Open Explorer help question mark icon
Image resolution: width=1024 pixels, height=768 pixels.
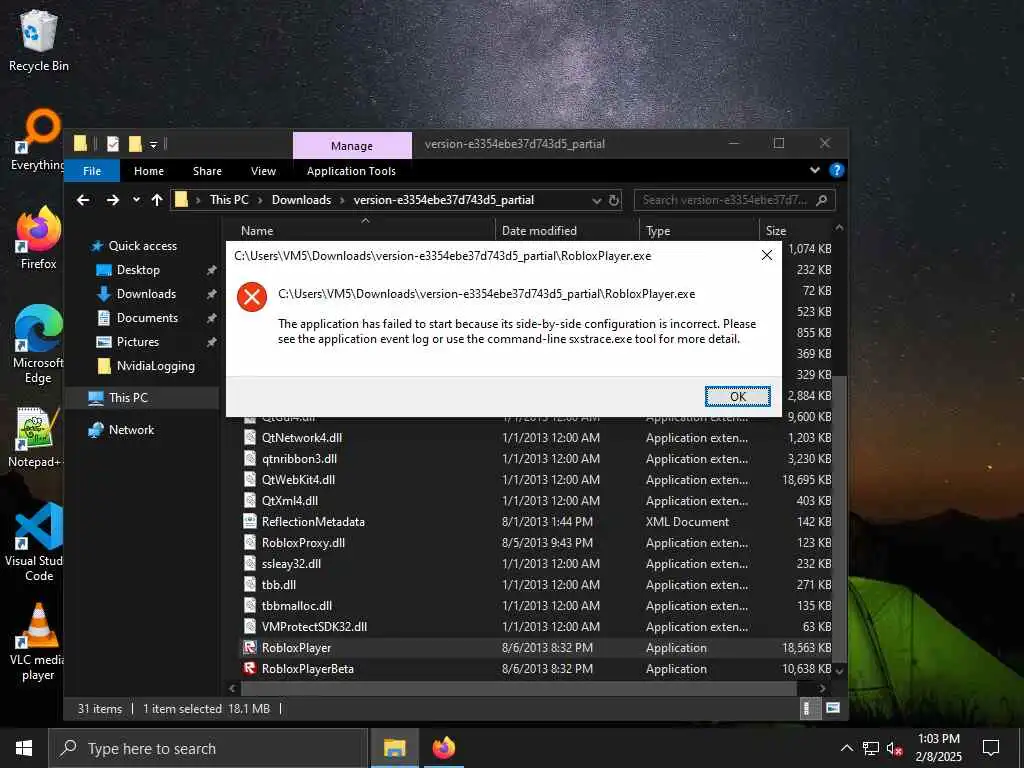836,170
